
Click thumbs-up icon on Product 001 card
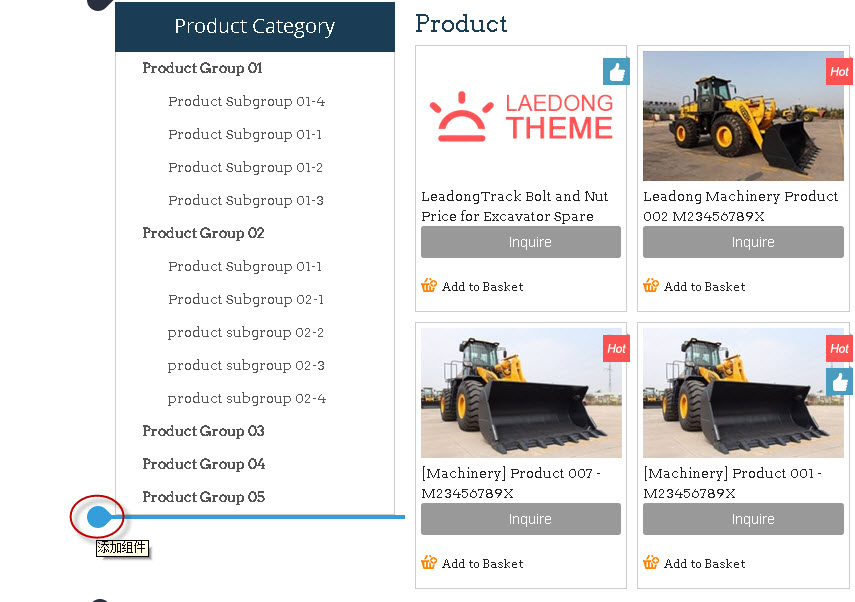840,382
